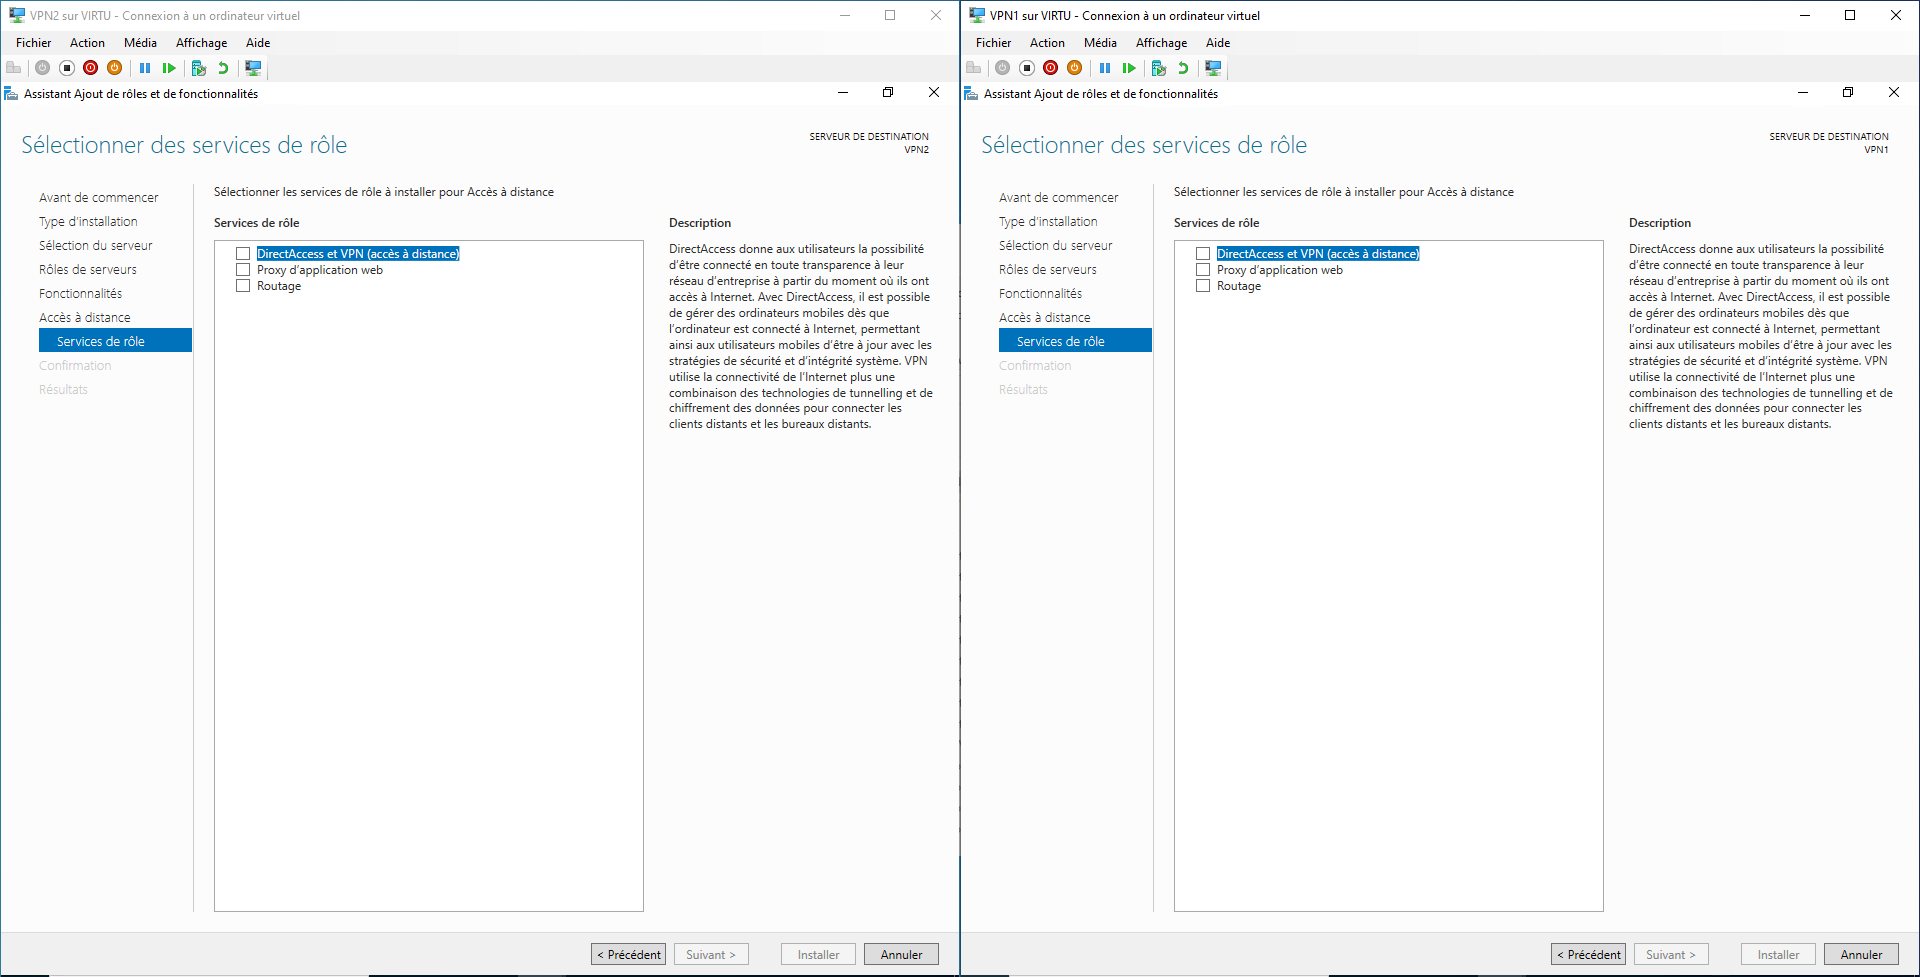
Task: Pause the VPN1 virtual machine
Action: pos(1105,68)
